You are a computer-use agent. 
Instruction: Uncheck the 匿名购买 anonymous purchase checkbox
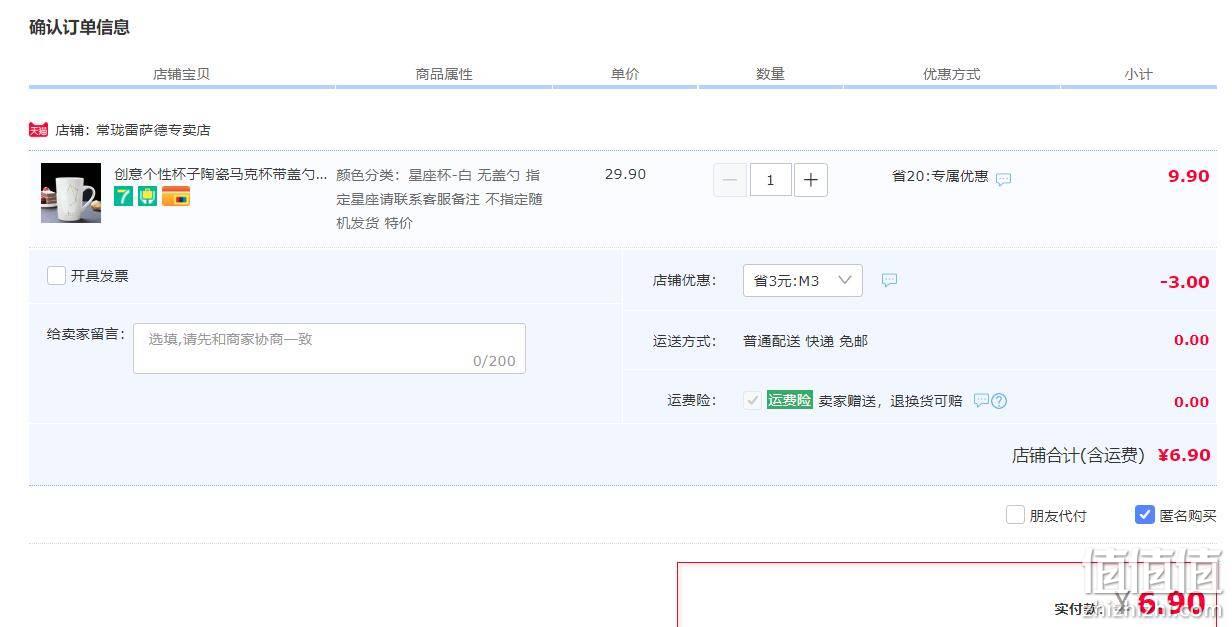[1145, 515]
